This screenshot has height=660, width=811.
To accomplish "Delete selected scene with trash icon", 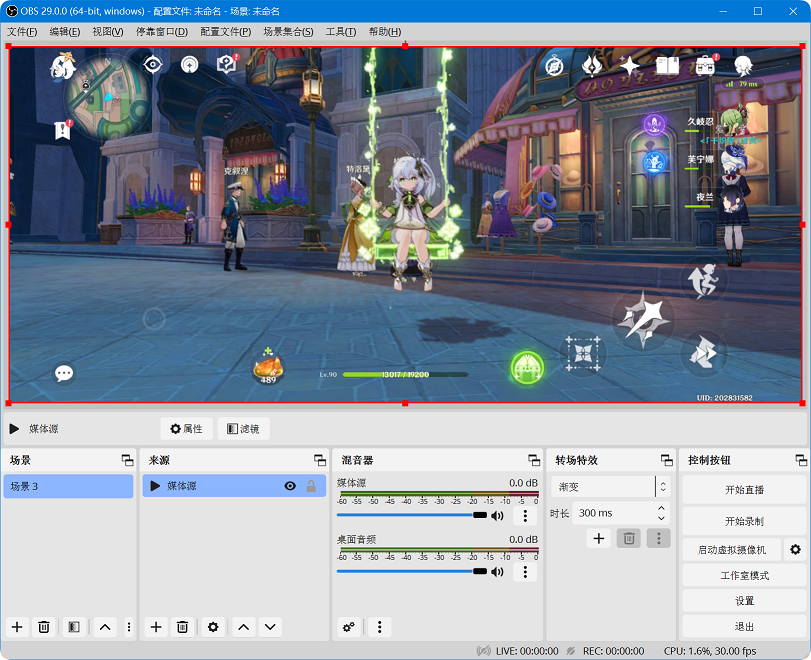I will click(x=44, y=627).
